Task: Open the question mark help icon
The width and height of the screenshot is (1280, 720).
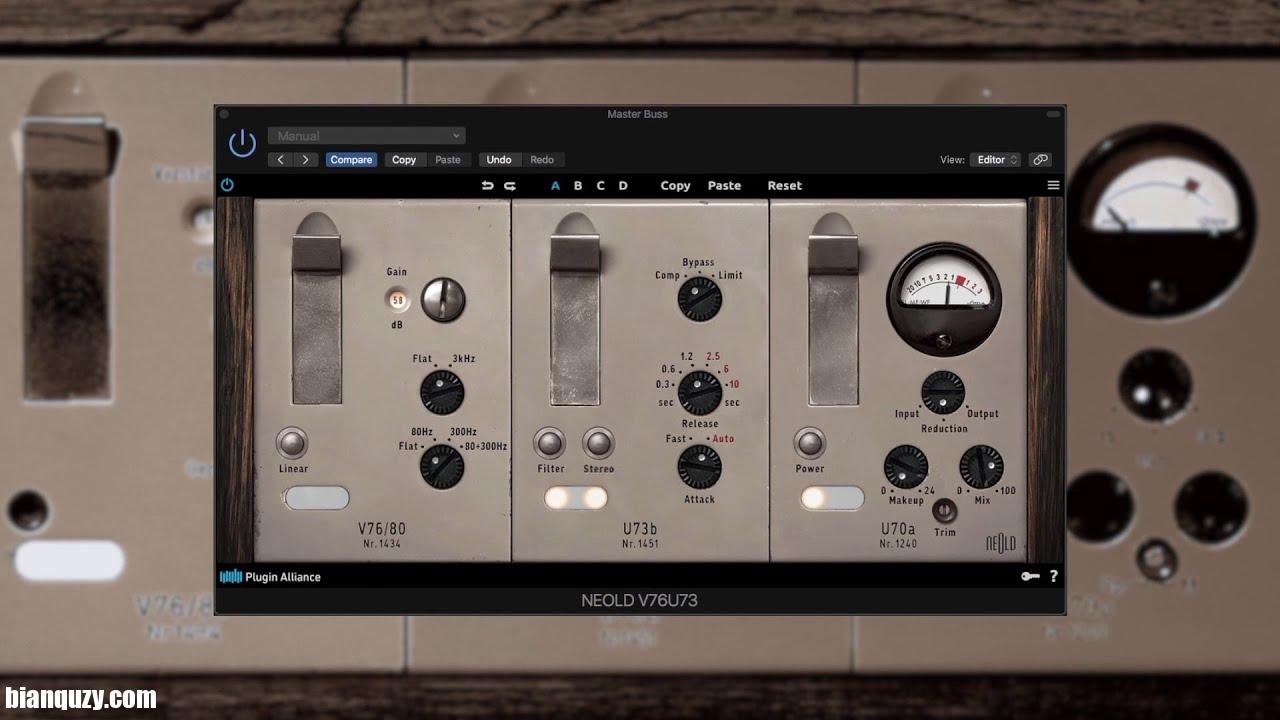Action: [x=1053, y=576]
